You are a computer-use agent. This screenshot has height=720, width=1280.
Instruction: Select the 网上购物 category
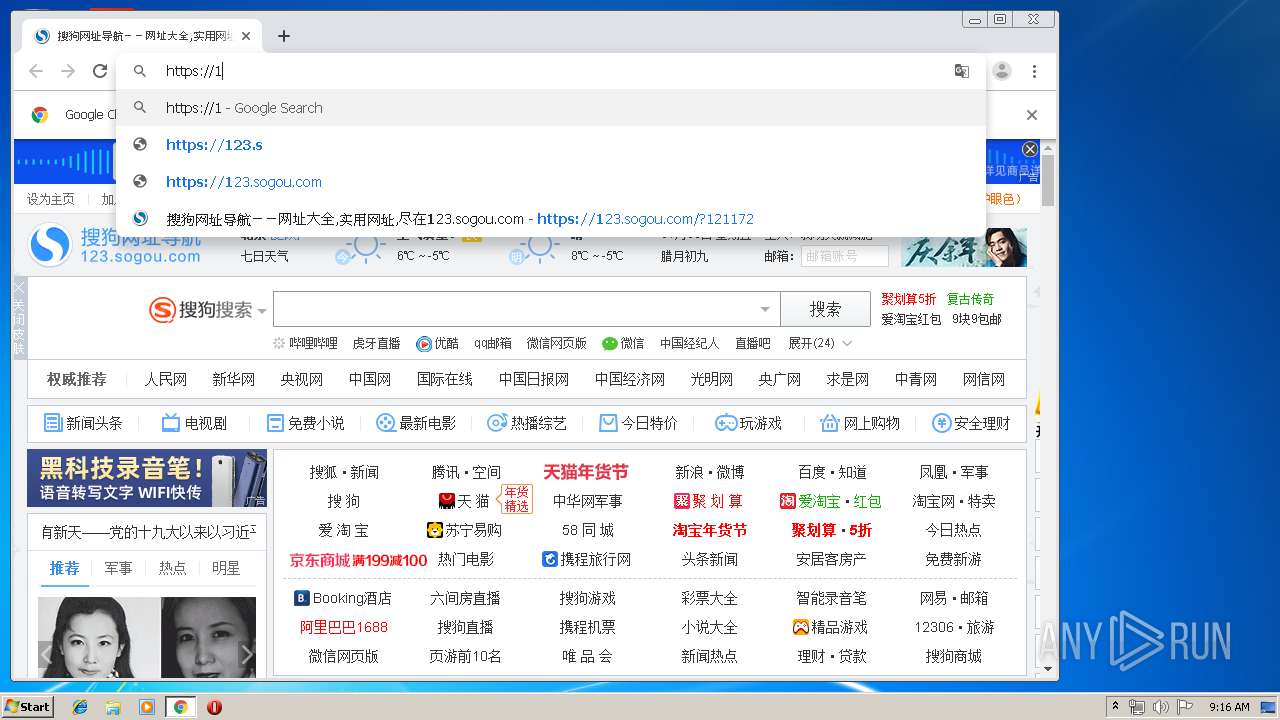click(x=860, y=423)
